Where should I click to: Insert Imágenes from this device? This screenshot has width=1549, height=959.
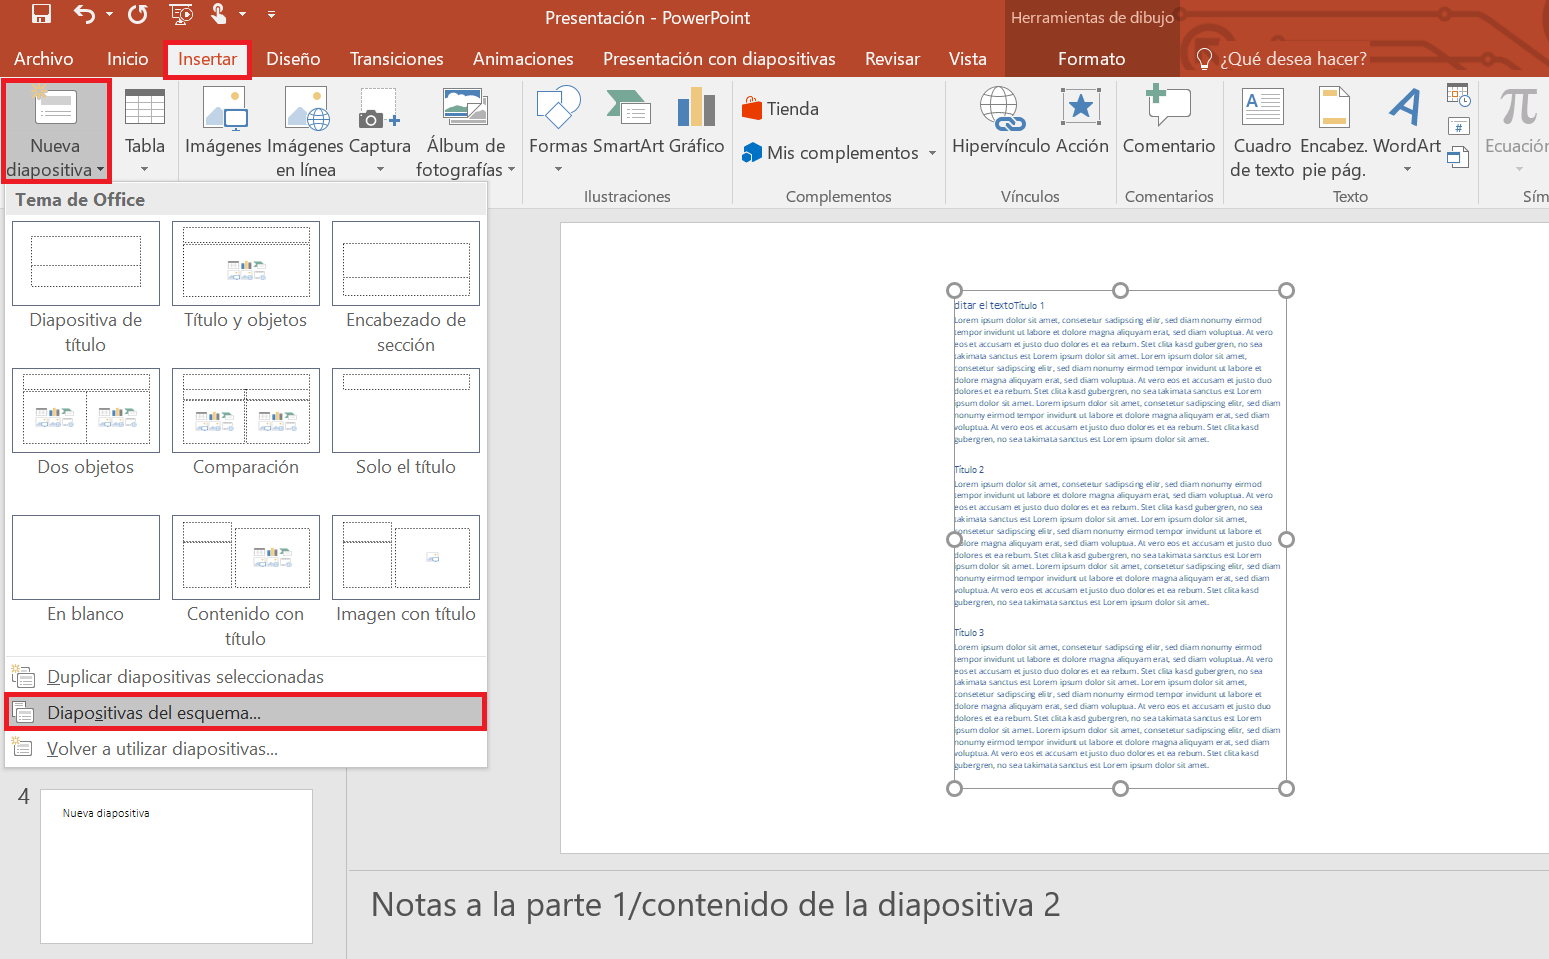[x=224, y=120]
